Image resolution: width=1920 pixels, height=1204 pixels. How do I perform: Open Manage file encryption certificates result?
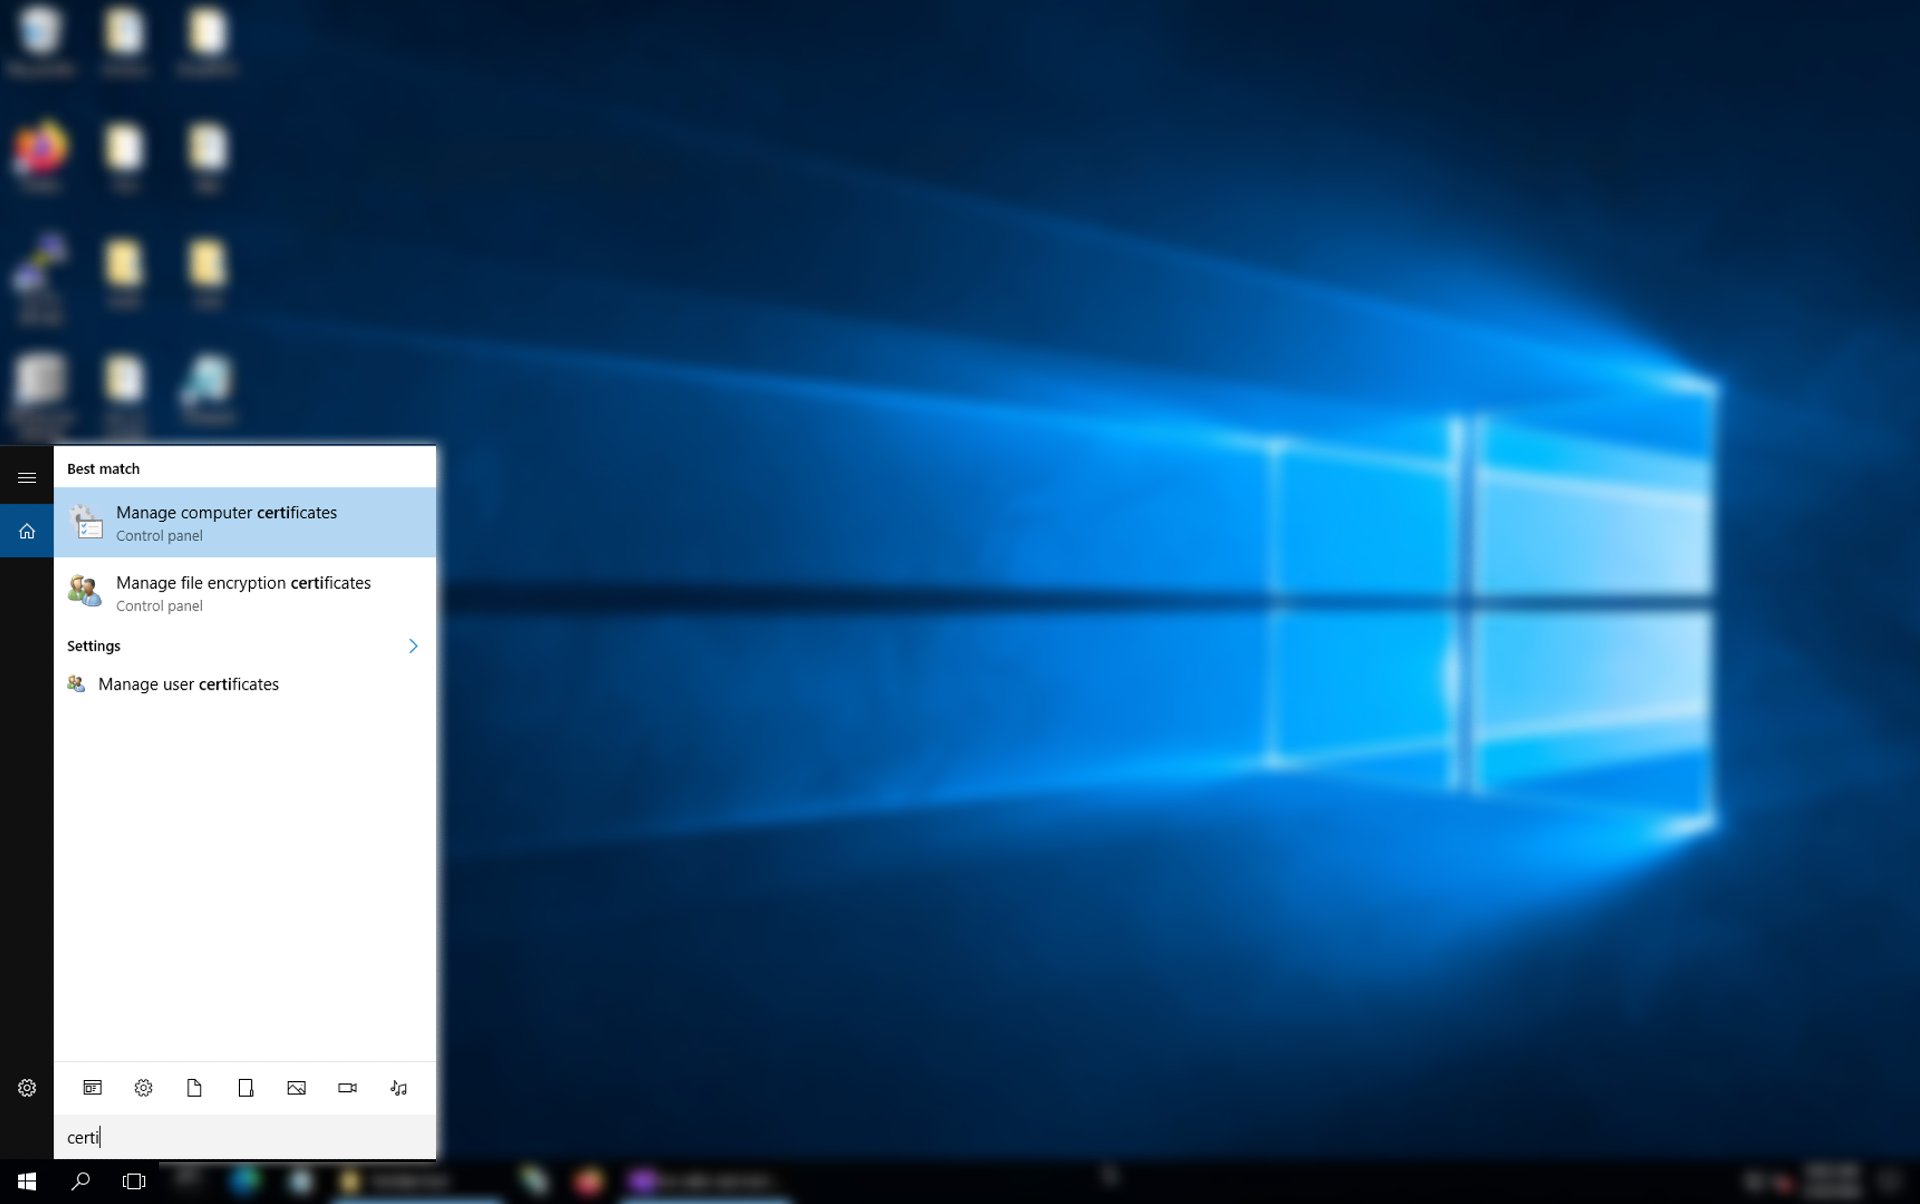[x=245, y=592]
